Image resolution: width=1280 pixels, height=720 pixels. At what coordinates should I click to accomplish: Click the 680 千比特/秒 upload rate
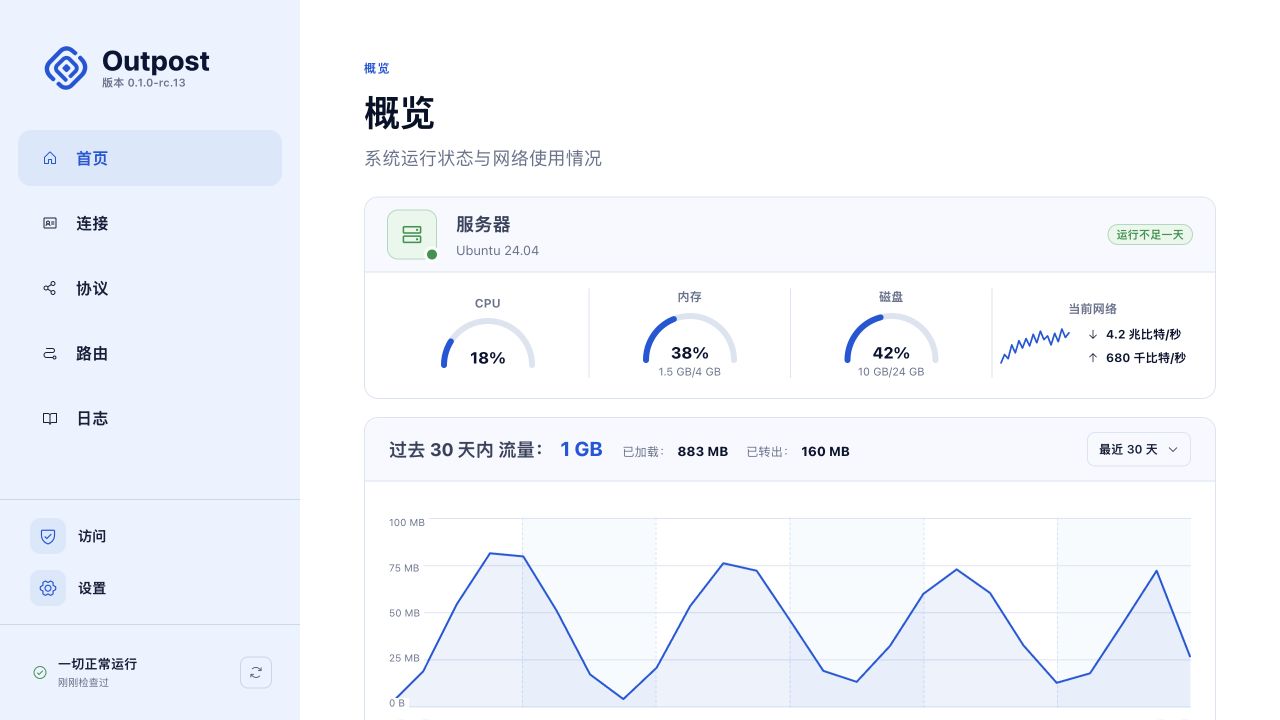tap(1146, 357)
